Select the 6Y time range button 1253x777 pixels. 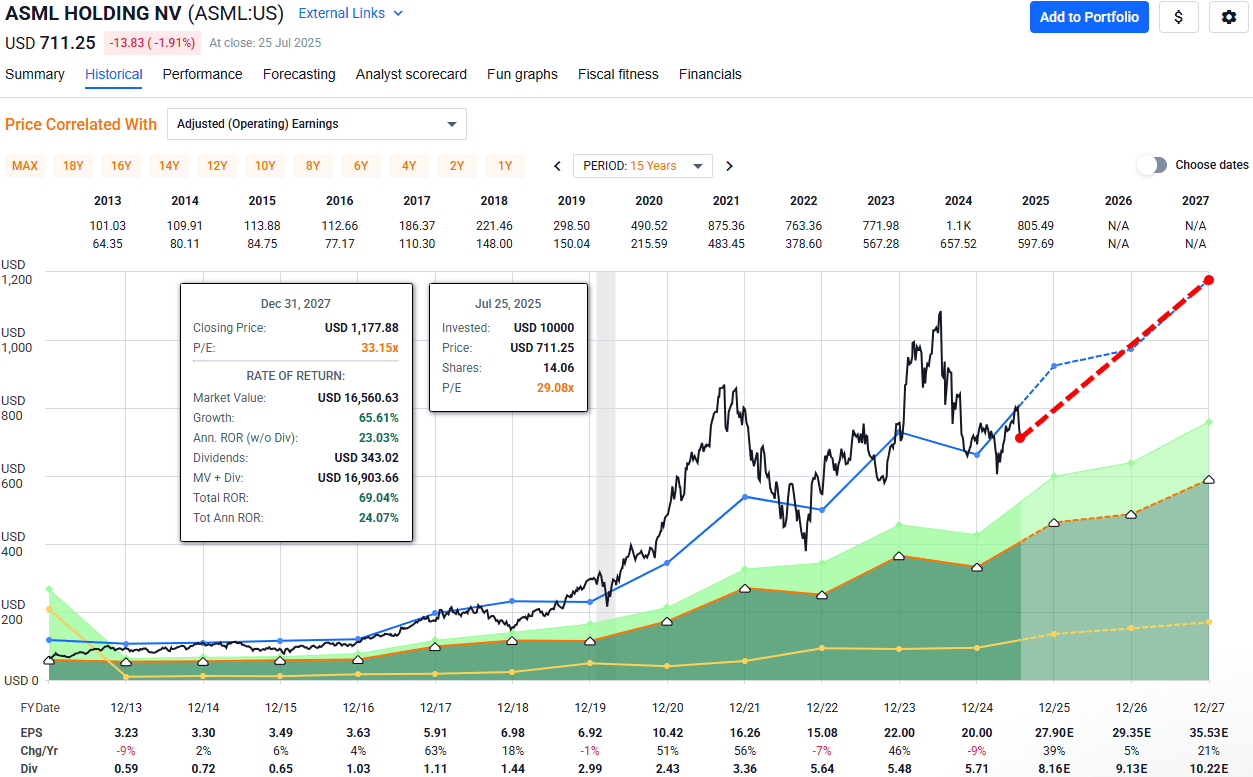361,166
